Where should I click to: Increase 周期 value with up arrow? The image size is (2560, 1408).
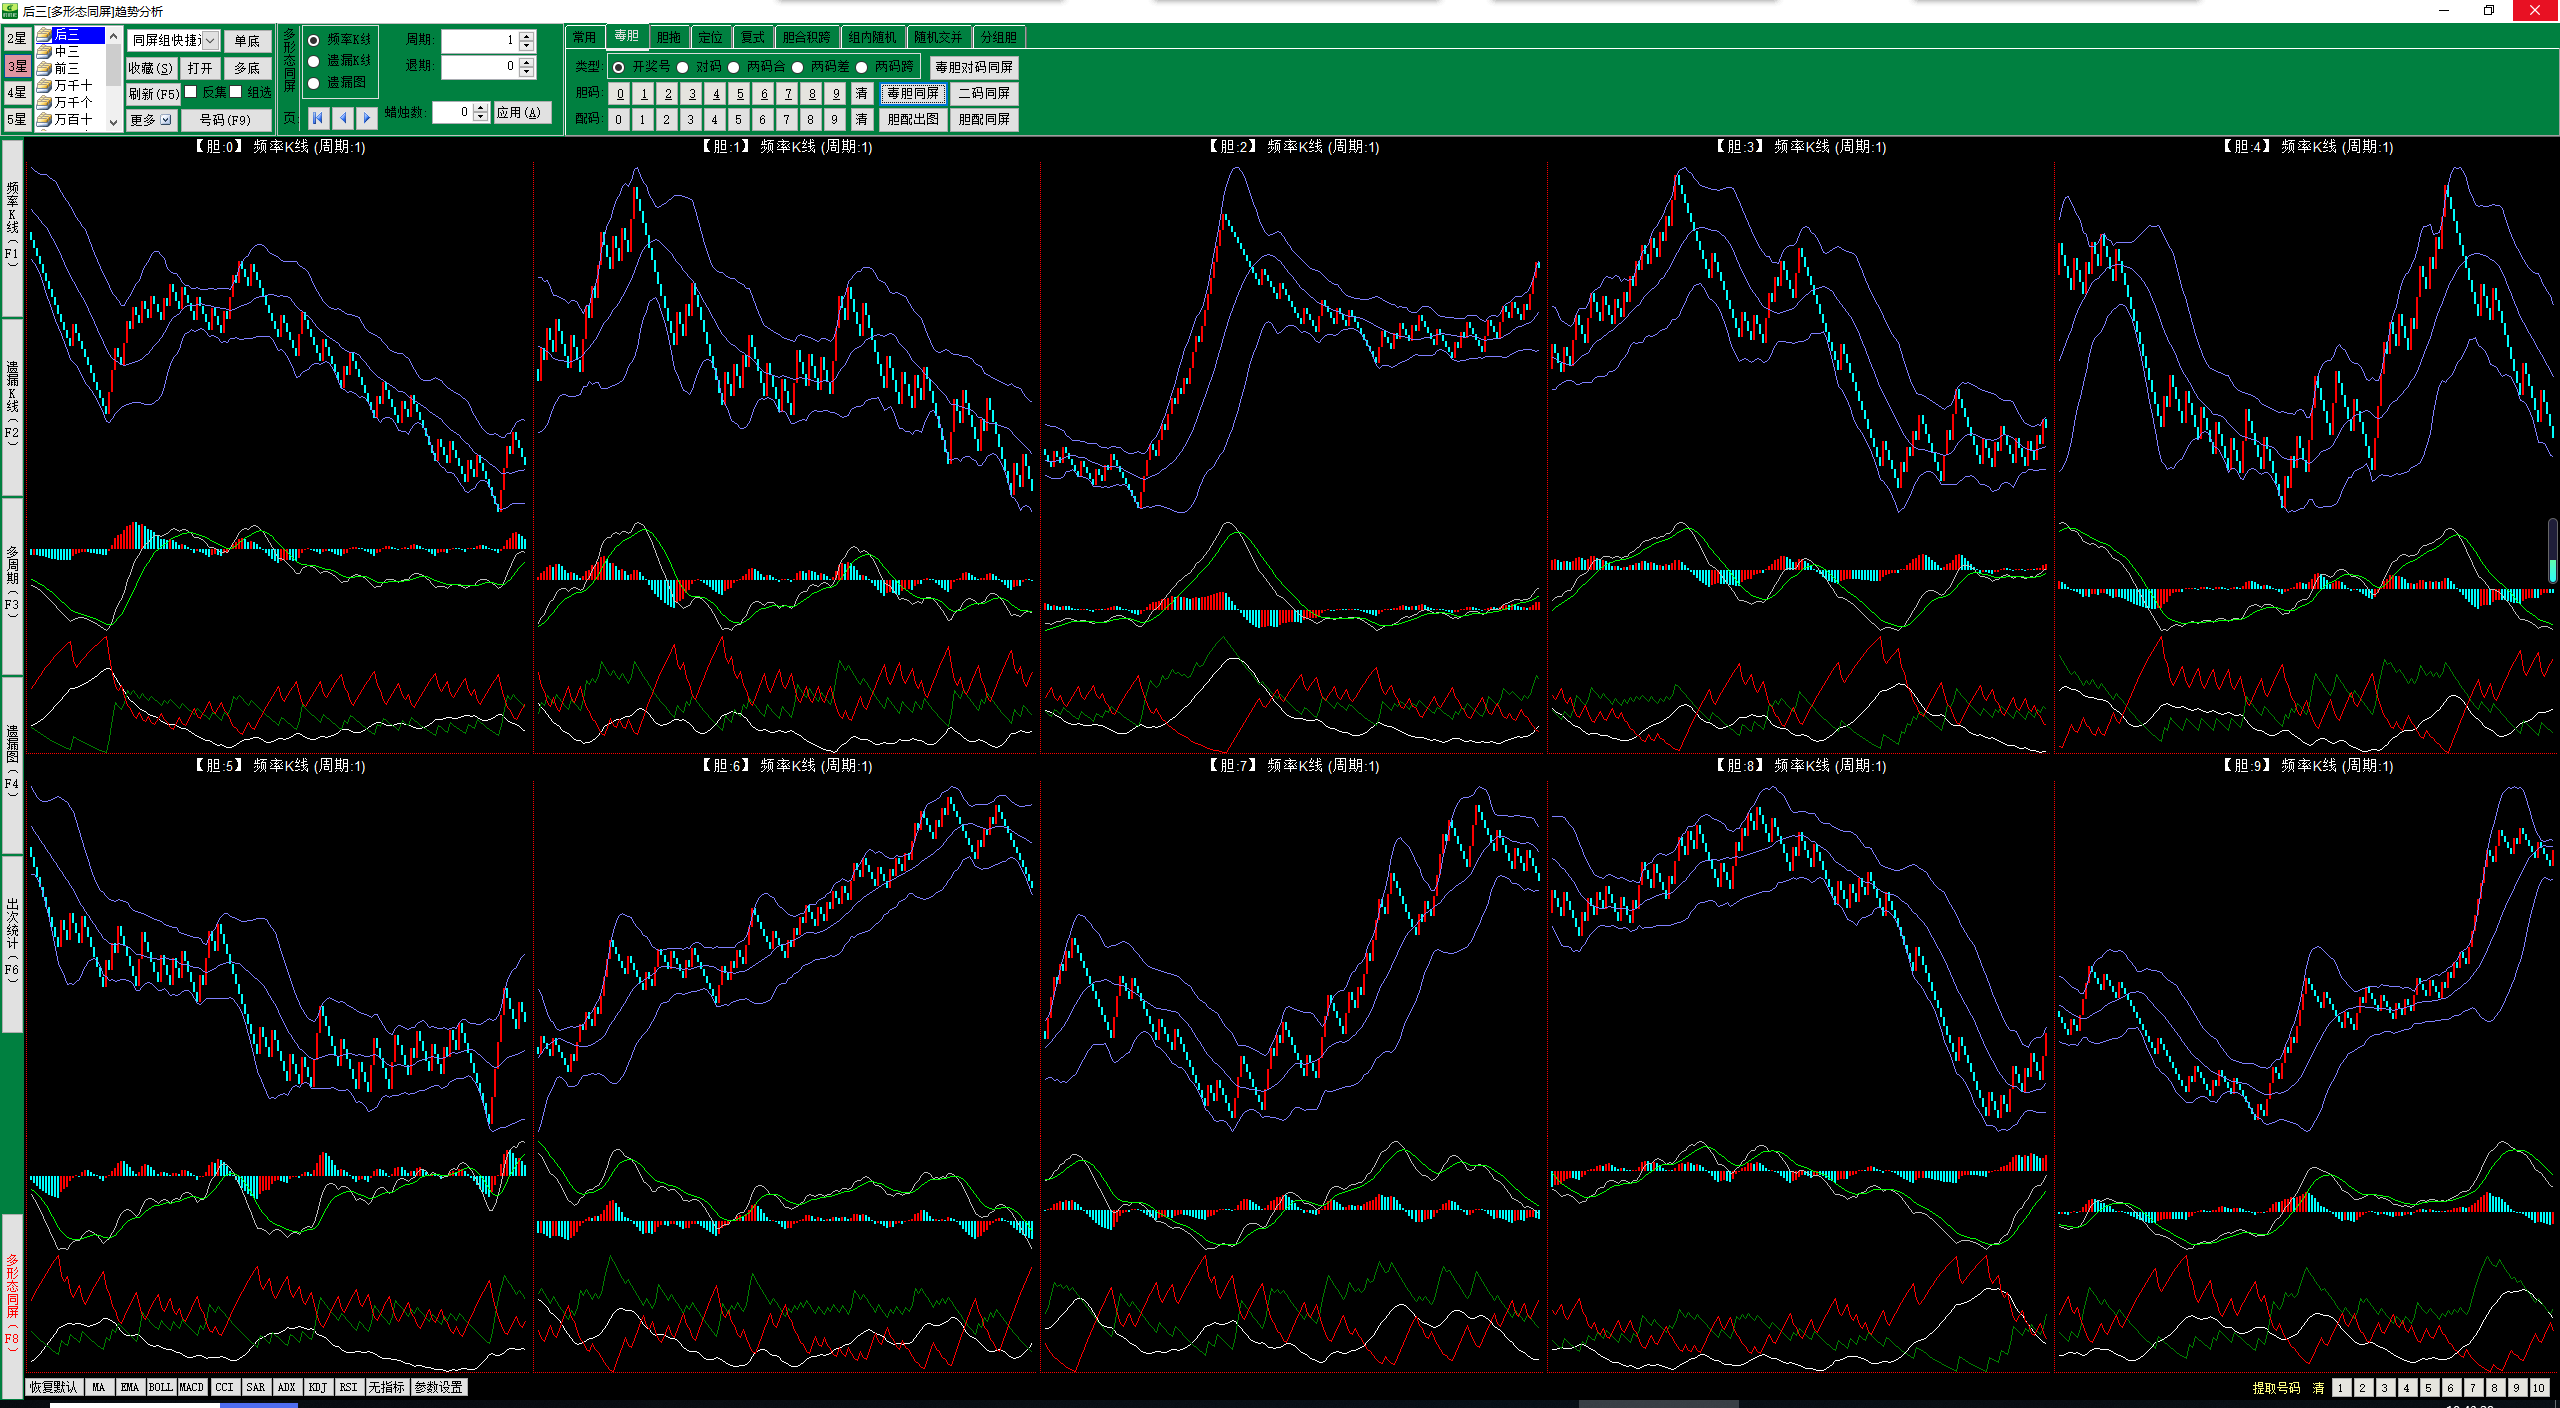point(527,36)
